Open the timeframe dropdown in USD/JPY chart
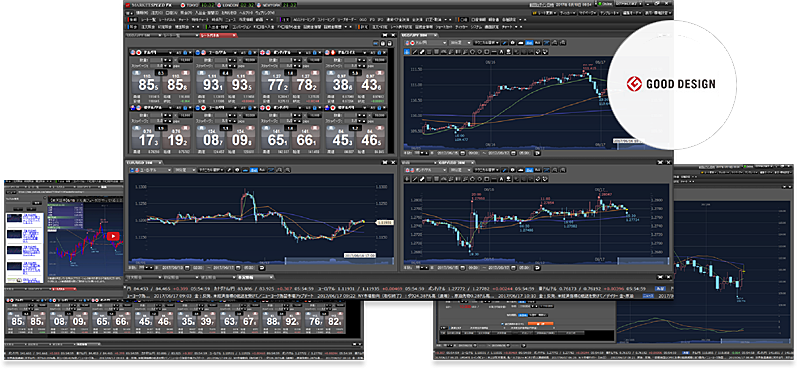 pos(469,43)
